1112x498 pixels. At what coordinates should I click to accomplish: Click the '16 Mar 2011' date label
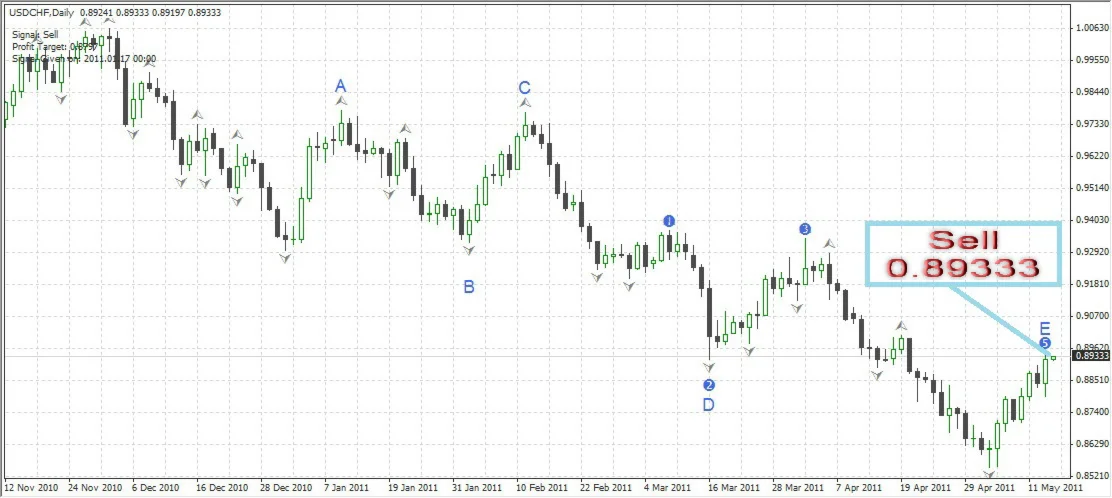(x=733, y=488)
